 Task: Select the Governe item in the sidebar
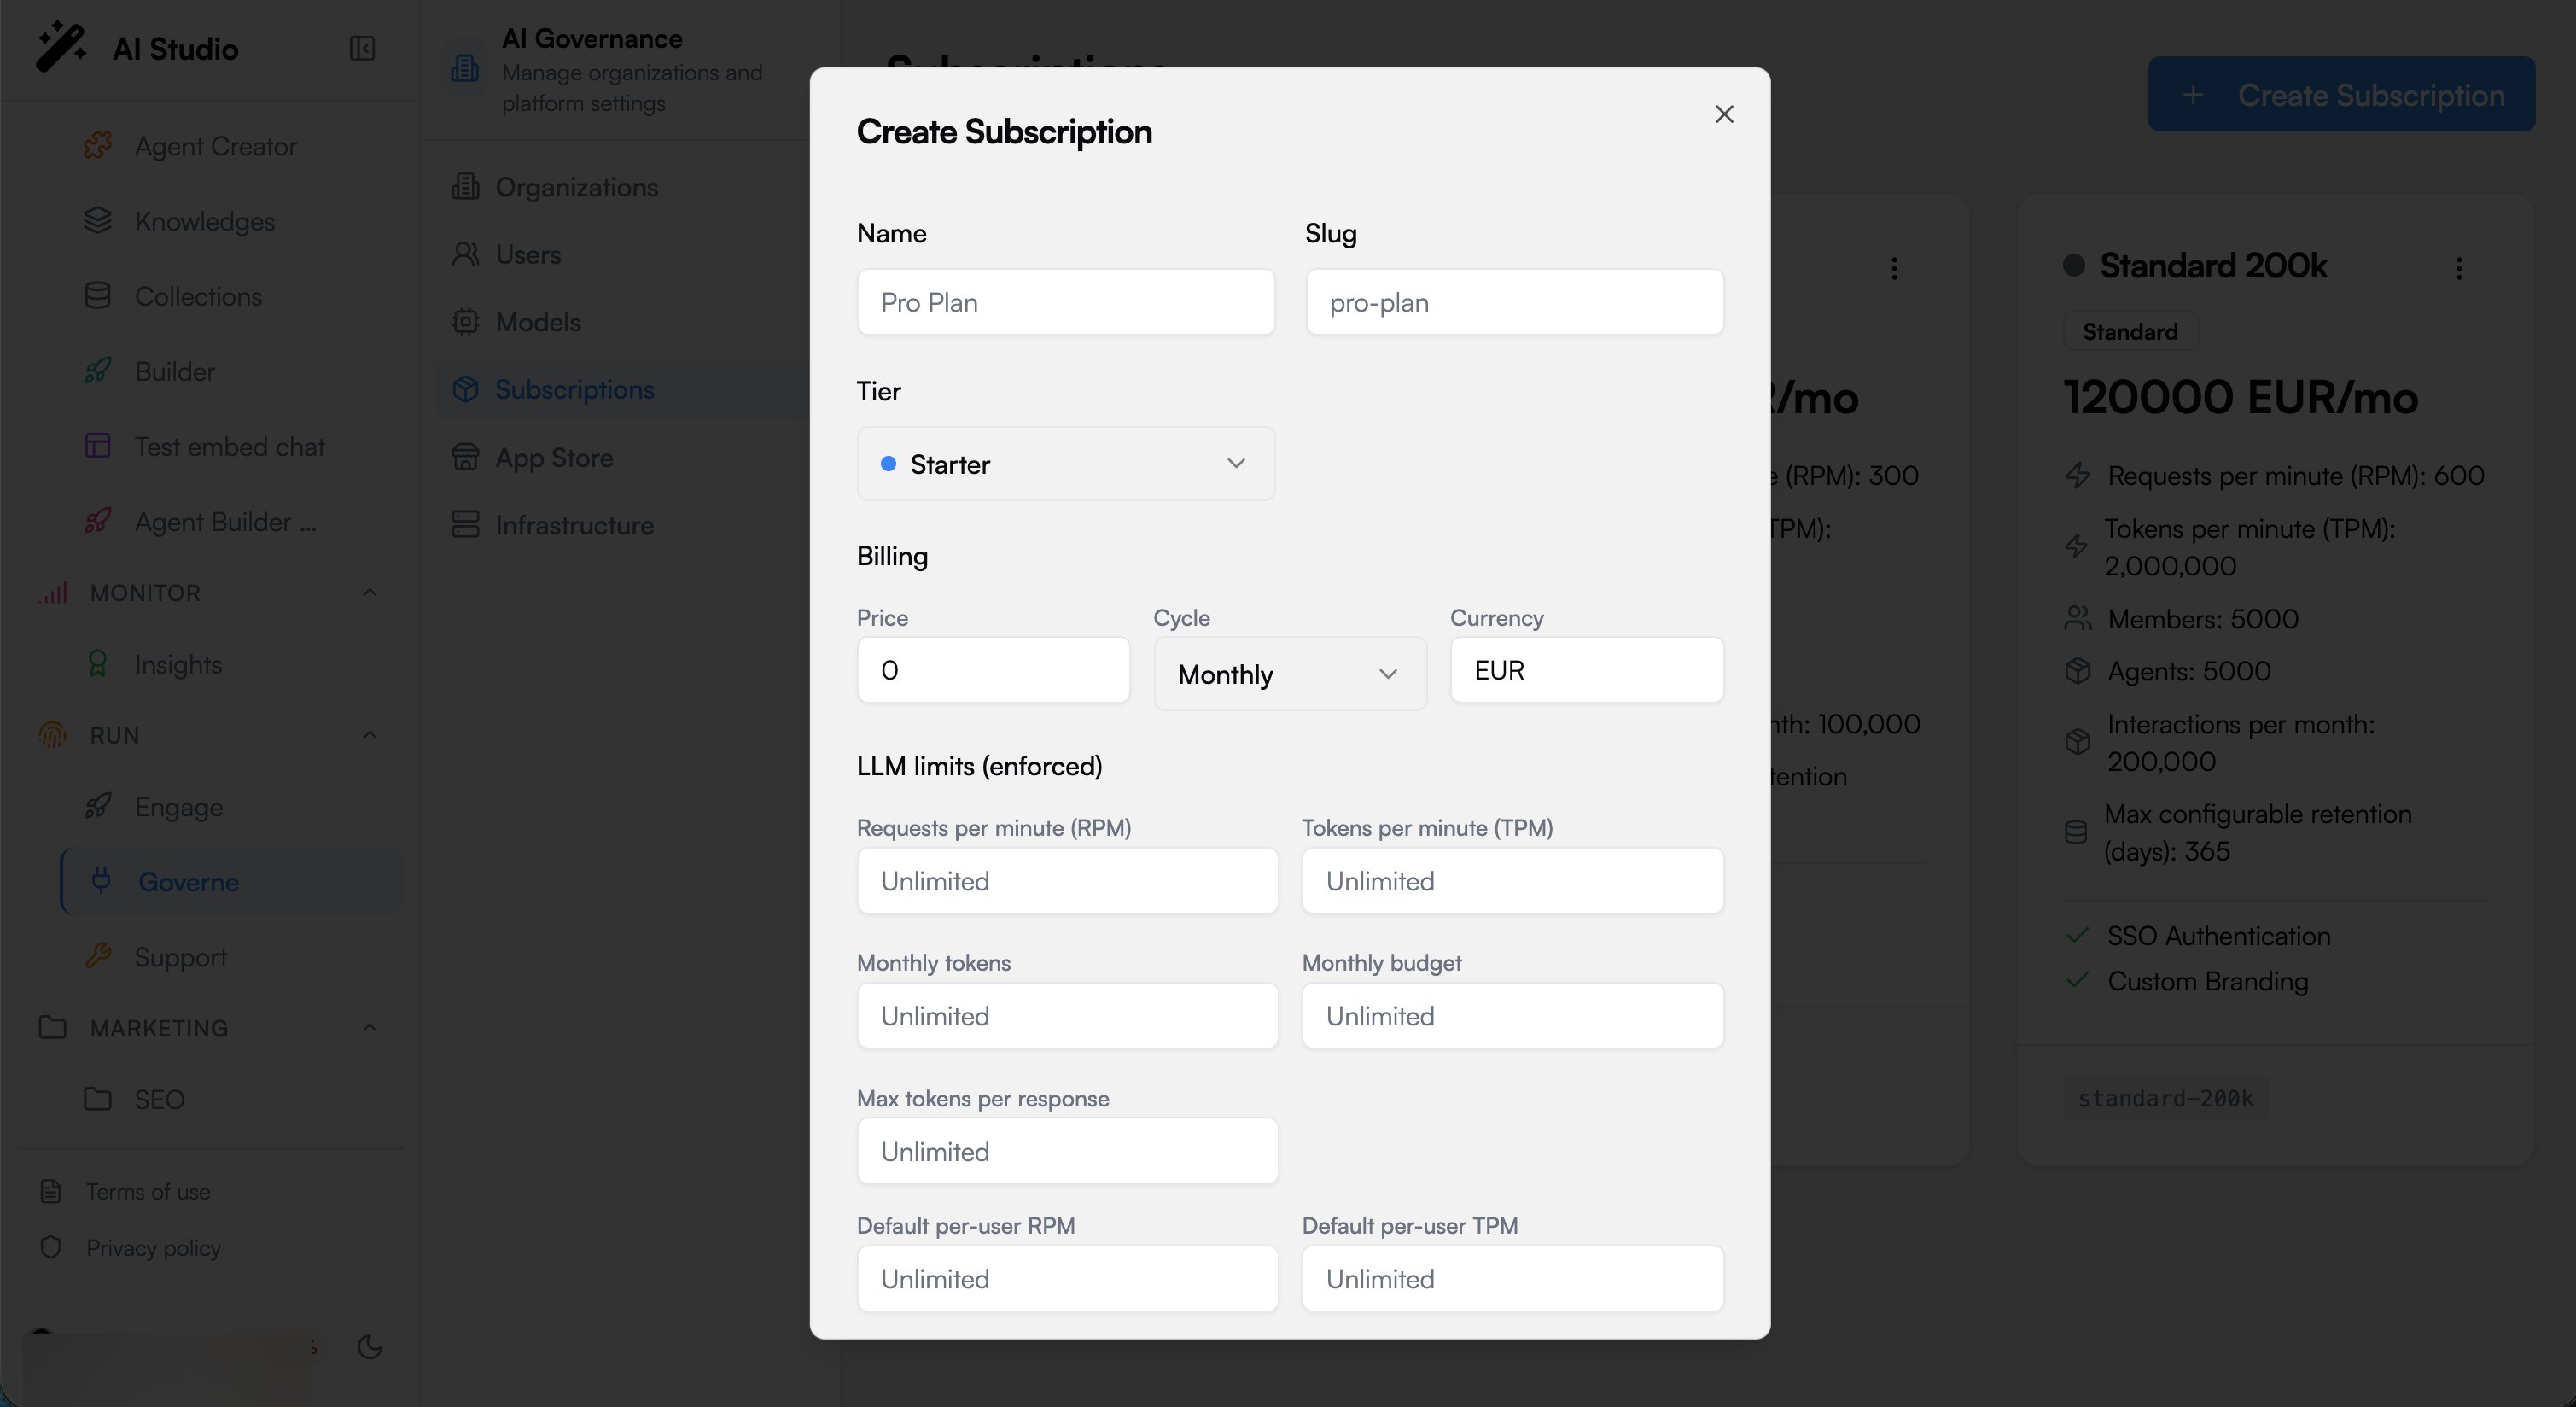point(232,881)
